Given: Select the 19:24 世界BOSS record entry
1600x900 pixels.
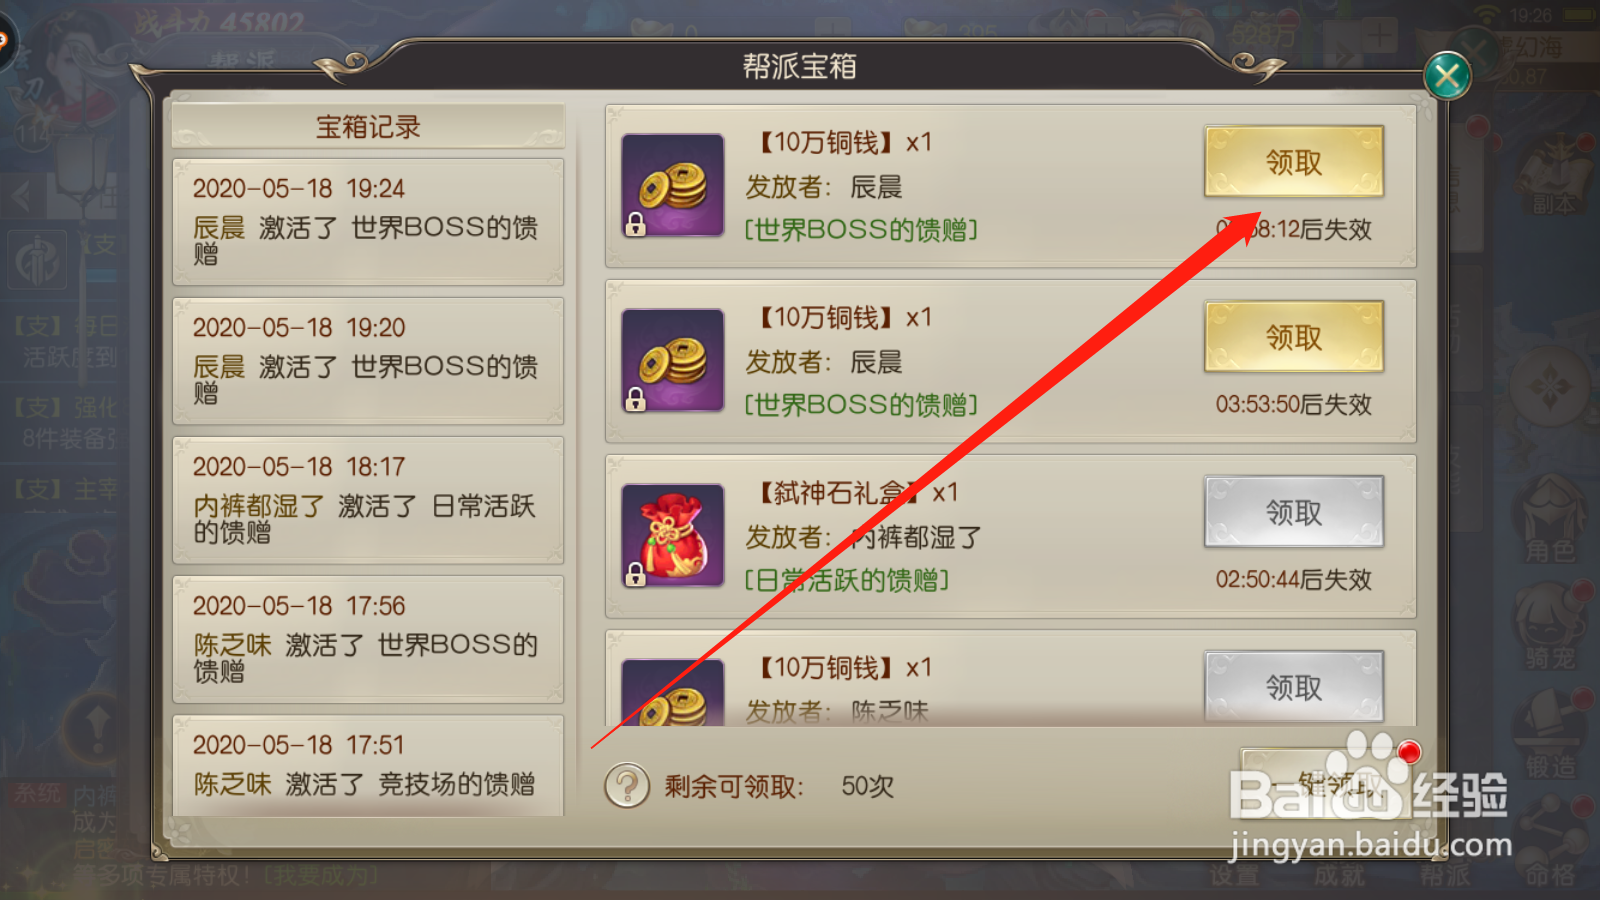Looking at the screenshot, I should tap(368, 222).
